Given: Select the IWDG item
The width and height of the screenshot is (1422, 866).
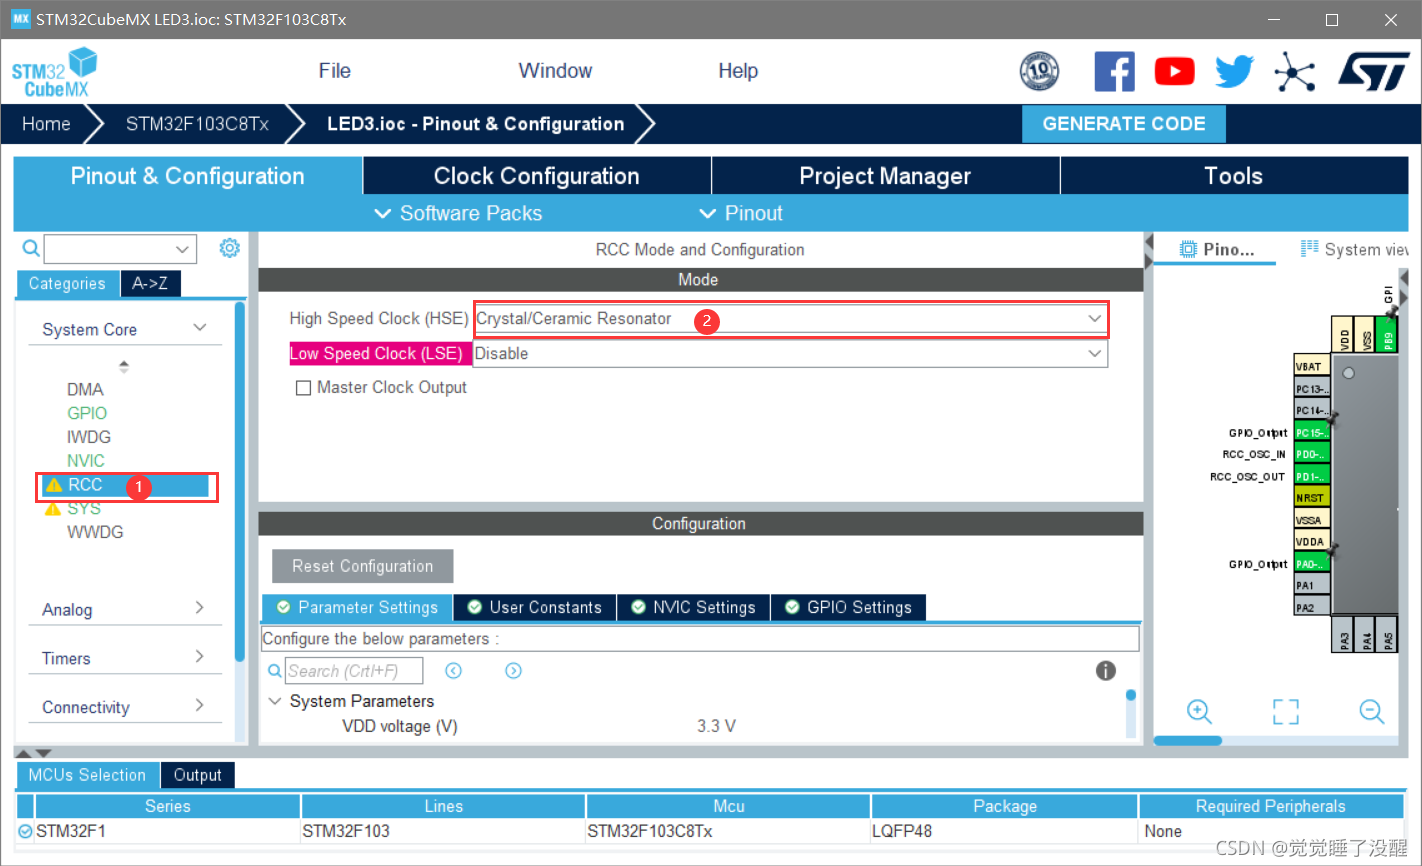Looking at the screenshot, I should [89, 437].
